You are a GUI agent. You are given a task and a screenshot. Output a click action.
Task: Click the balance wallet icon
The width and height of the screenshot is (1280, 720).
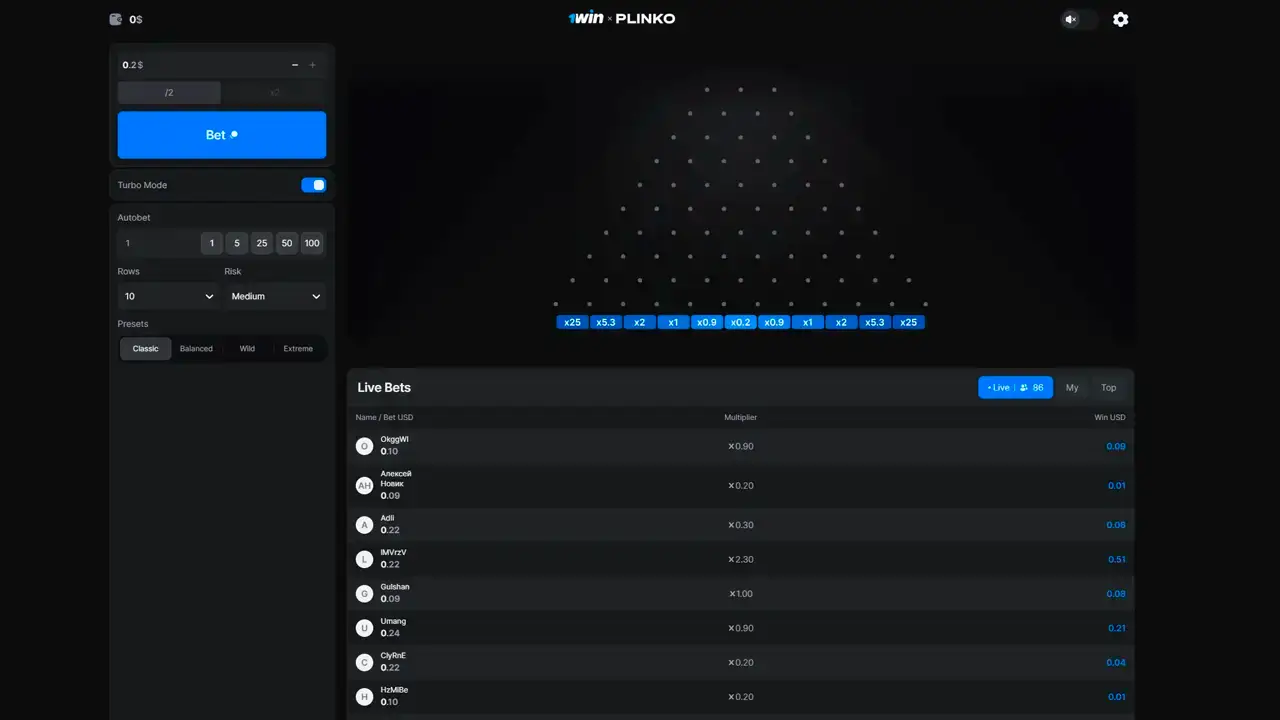coord(115,18)
